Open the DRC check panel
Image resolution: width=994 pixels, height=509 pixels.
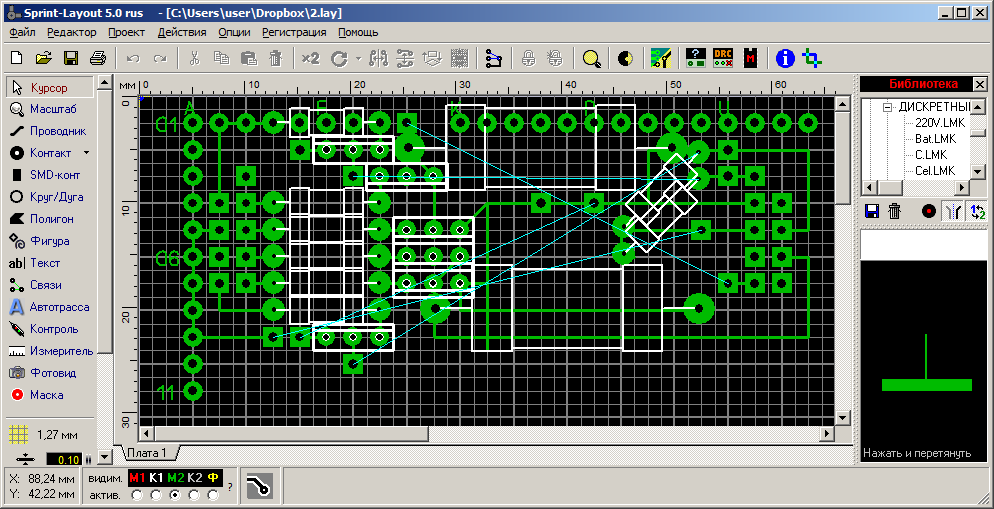(x=723, y=58)
